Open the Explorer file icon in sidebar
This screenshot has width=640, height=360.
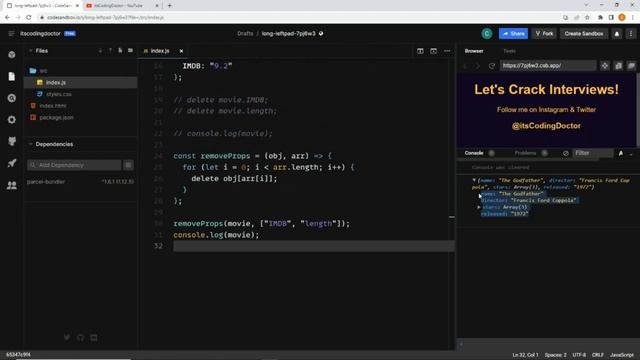tap(12, 76)
